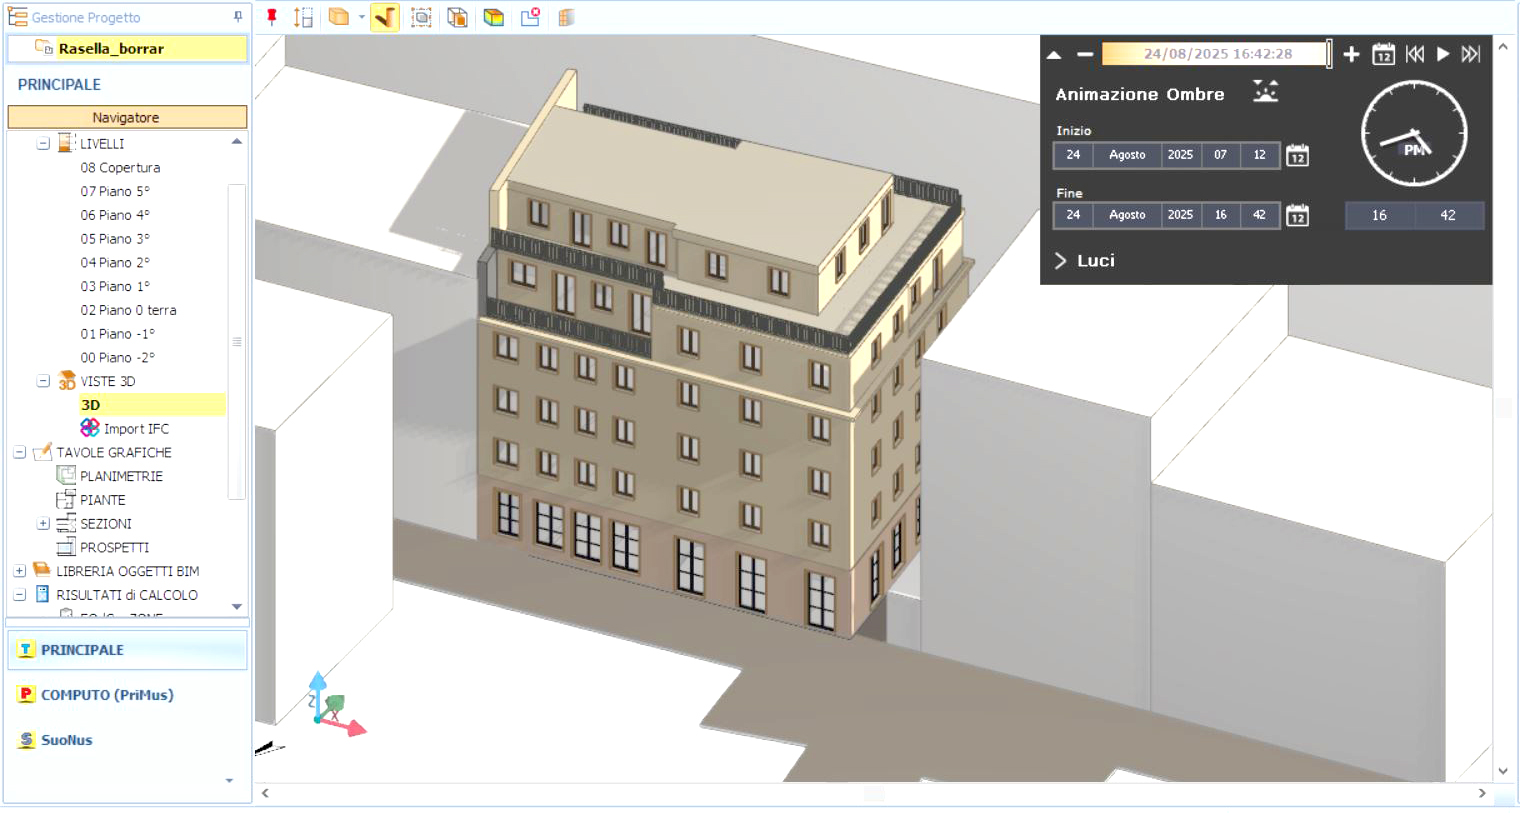The height and width of the screenshot is (813, 1520).
Task: Click the zoom-extents dashed frame icon
Action: pos(421,17)
